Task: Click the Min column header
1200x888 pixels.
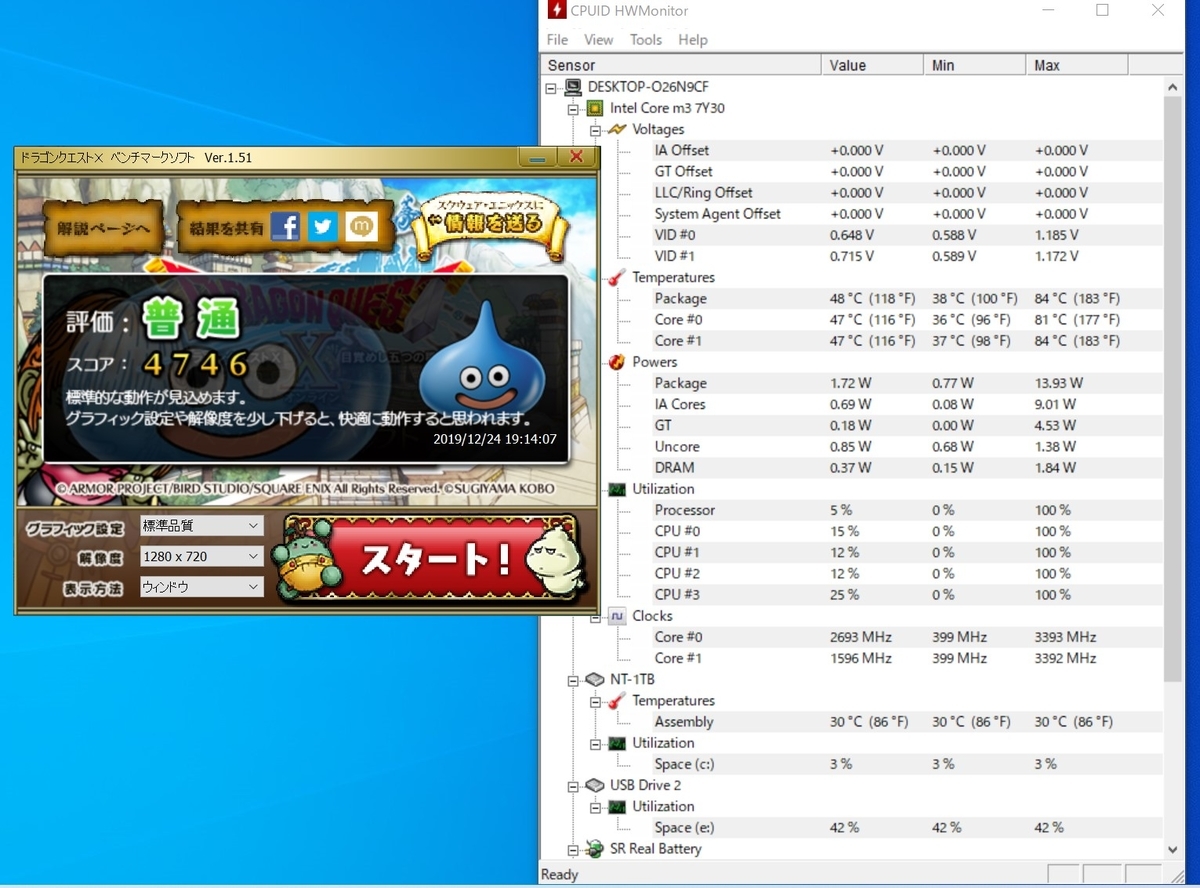Action: pyautogui.click(x=975, y=65)
